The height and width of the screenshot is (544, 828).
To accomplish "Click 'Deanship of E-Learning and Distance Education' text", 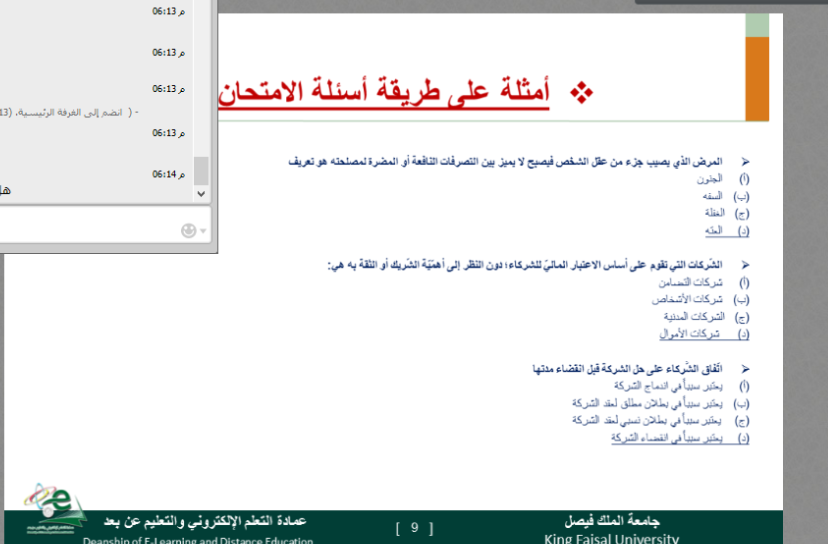I will (198, 540).
